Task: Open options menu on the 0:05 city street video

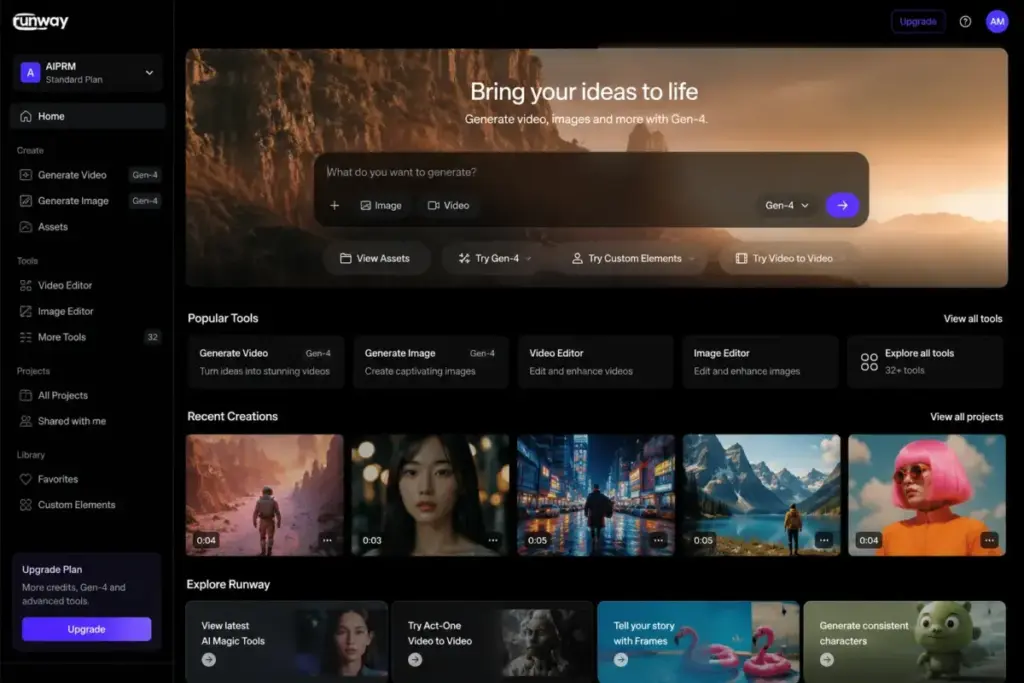Action: tap(658, 540)
